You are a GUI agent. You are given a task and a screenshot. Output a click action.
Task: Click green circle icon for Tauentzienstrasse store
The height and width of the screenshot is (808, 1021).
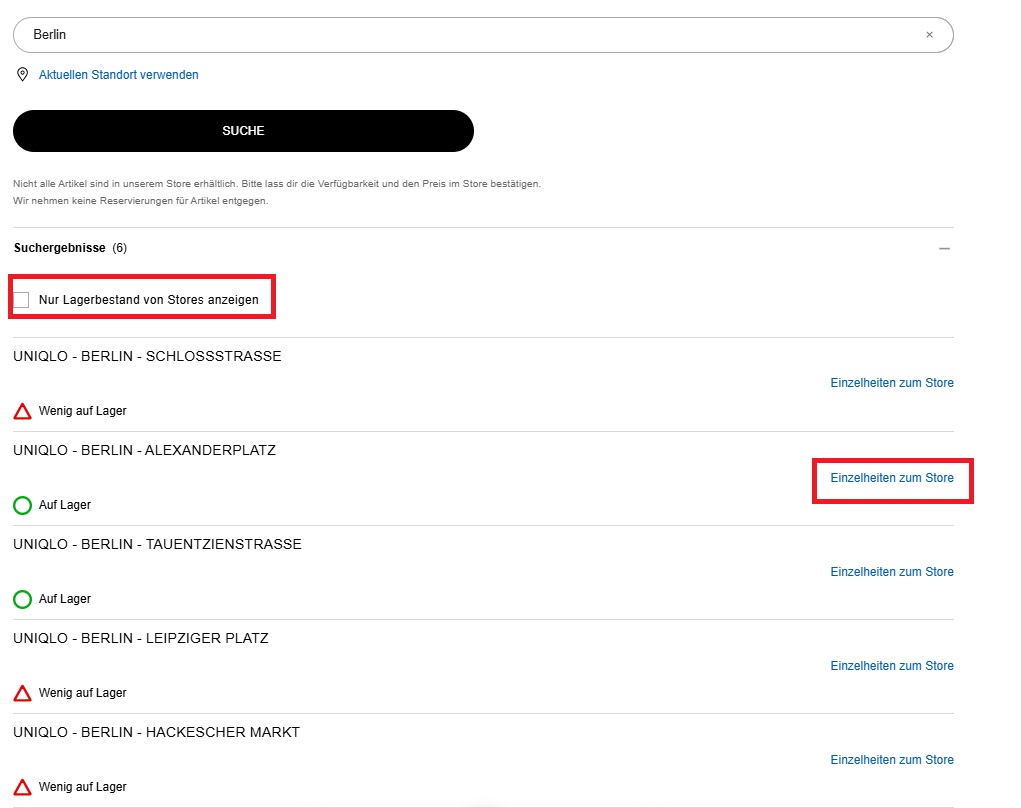[x=22, y=599]
